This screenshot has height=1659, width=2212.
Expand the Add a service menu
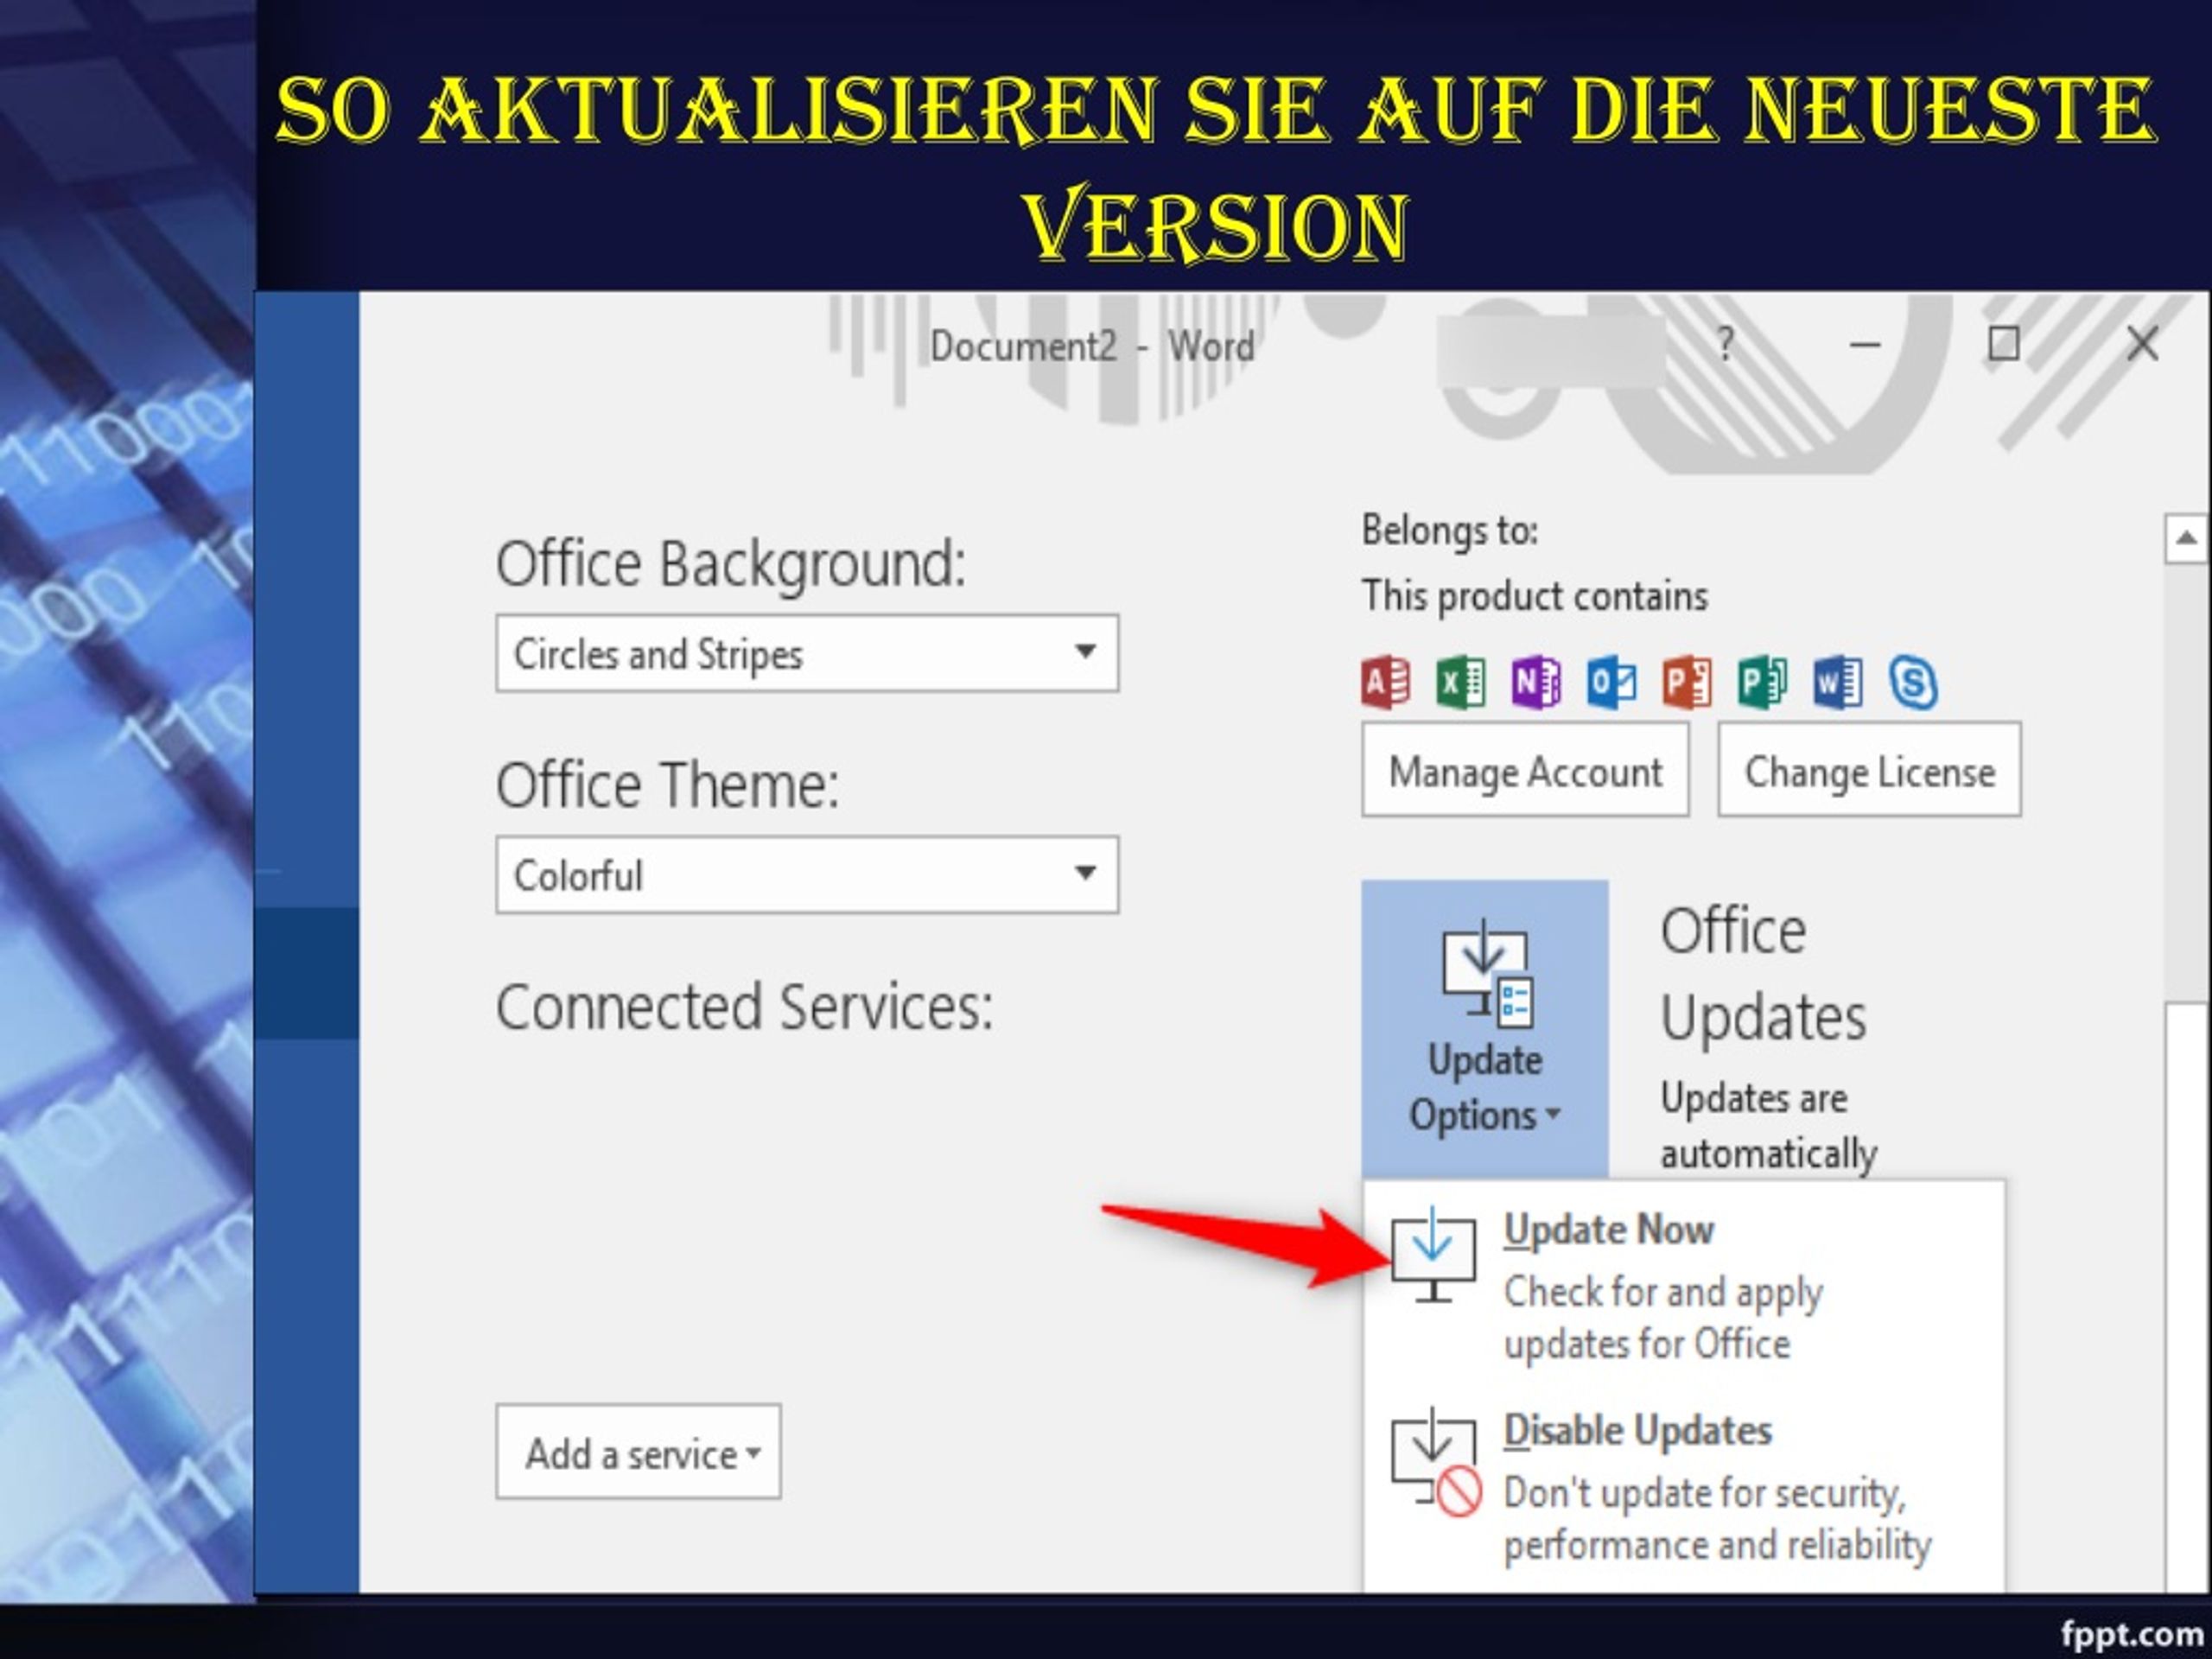[638, 1452]
